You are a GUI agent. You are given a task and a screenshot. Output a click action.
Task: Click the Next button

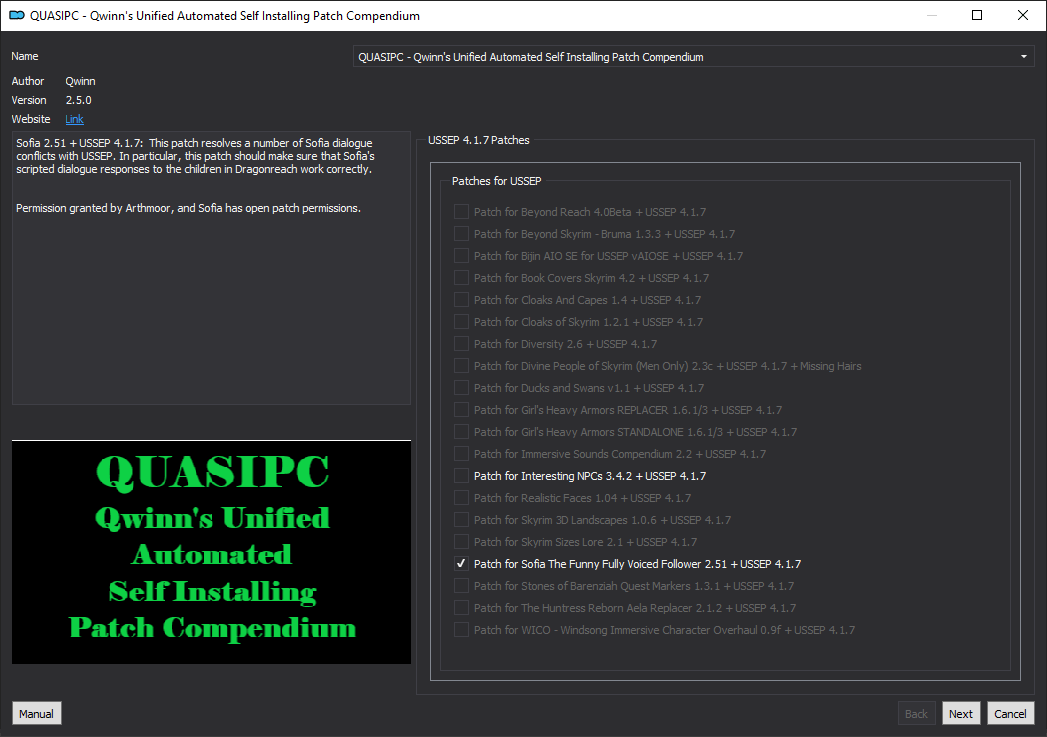point(961,714)
